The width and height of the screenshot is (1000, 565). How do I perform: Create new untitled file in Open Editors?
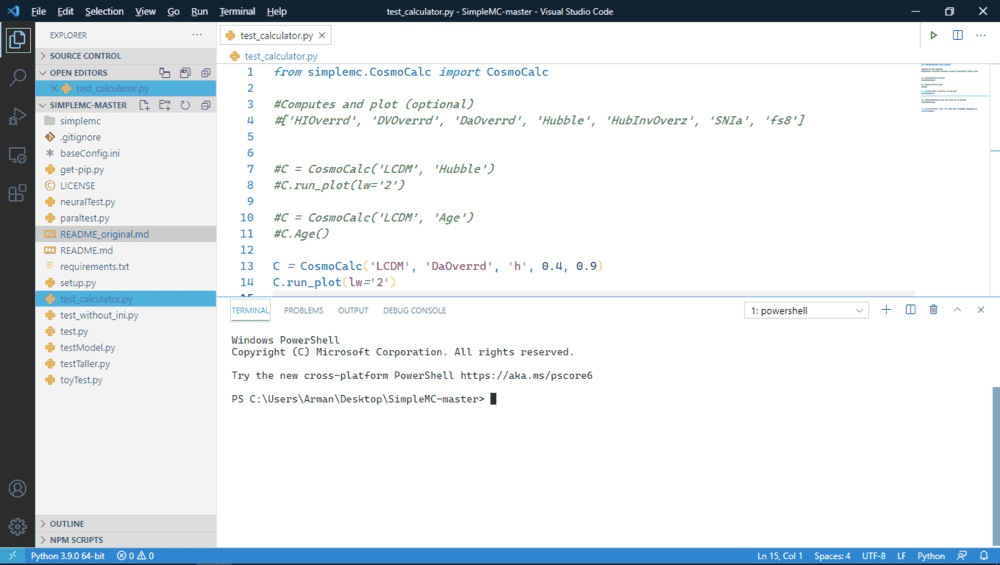165,73
